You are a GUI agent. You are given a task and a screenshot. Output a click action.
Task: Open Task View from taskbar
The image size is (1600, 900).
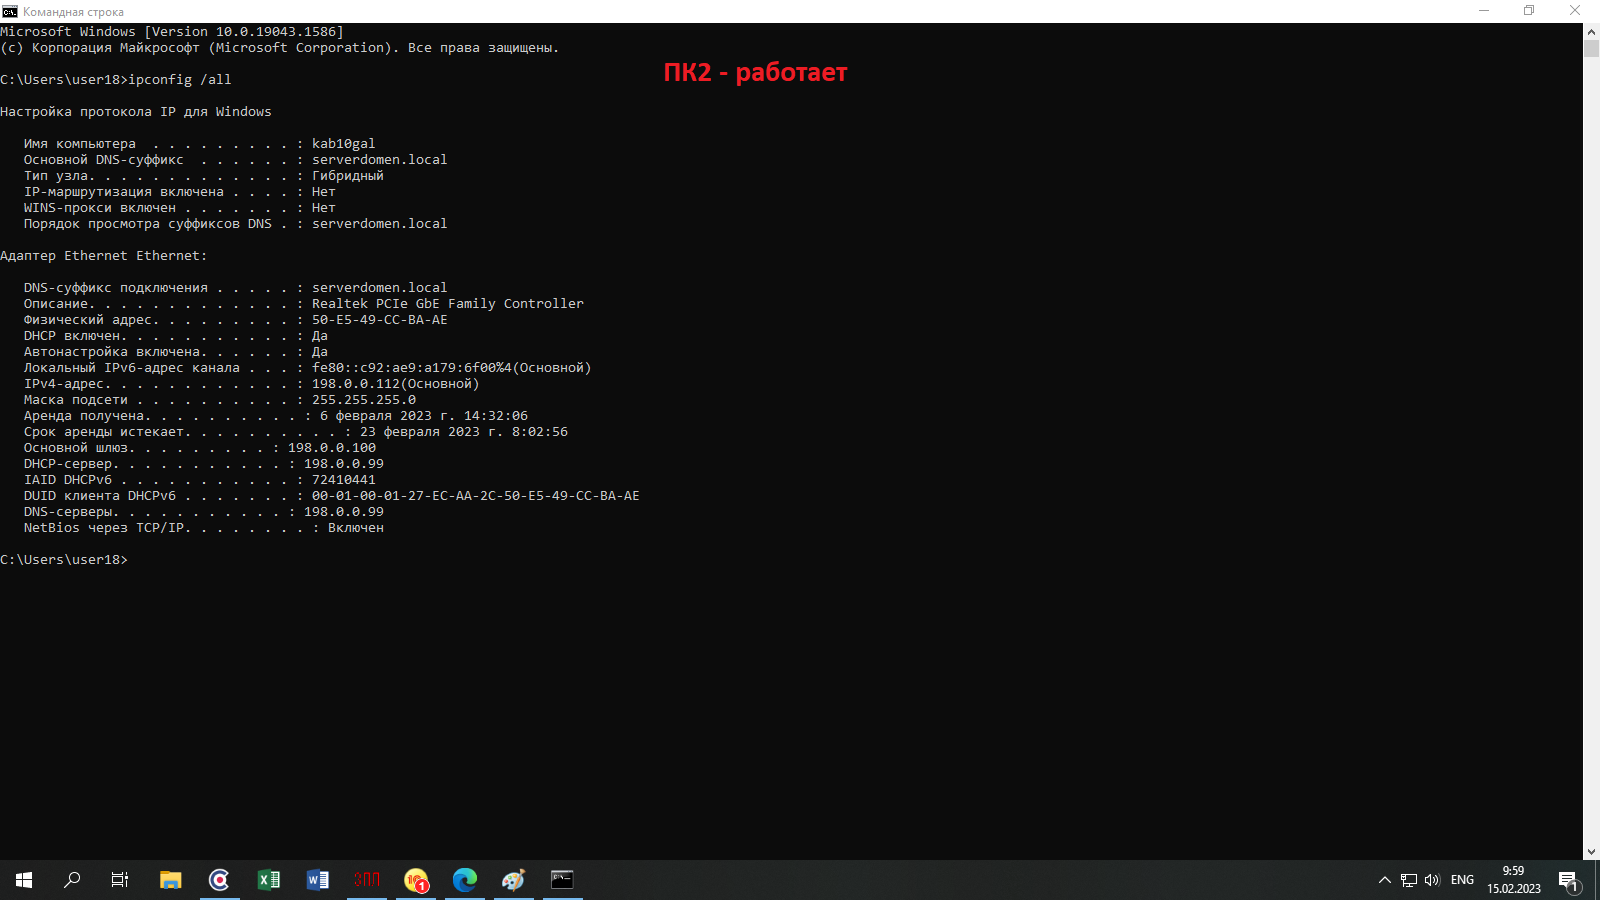[x=120, y=880]
